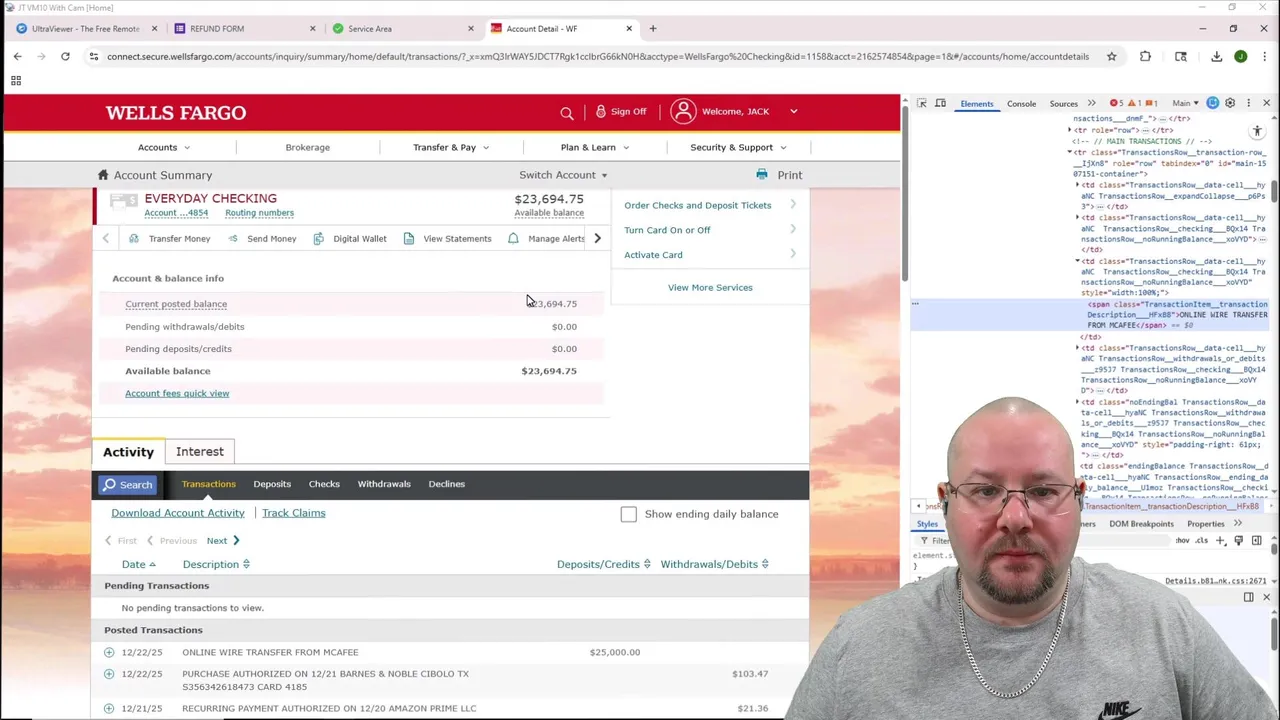This screenshot has height=720, width=1280.
Task: Switch to the DevTools Console tab
Action: click(x=1021, y=104)
